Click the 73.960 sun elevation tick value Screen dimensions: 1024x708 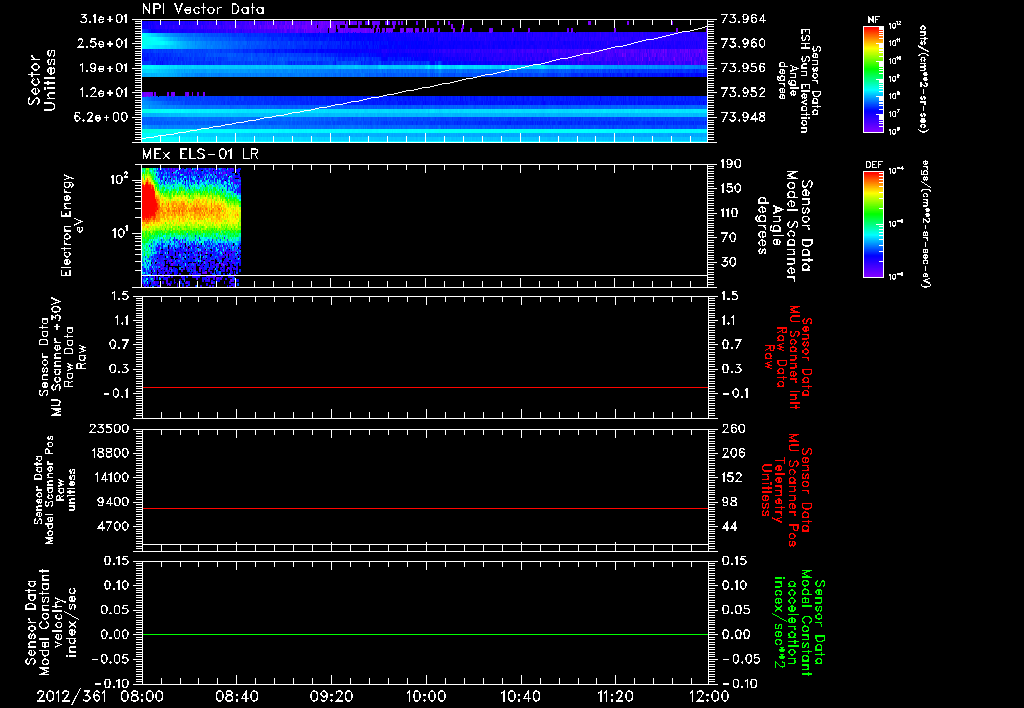(743, 43)
